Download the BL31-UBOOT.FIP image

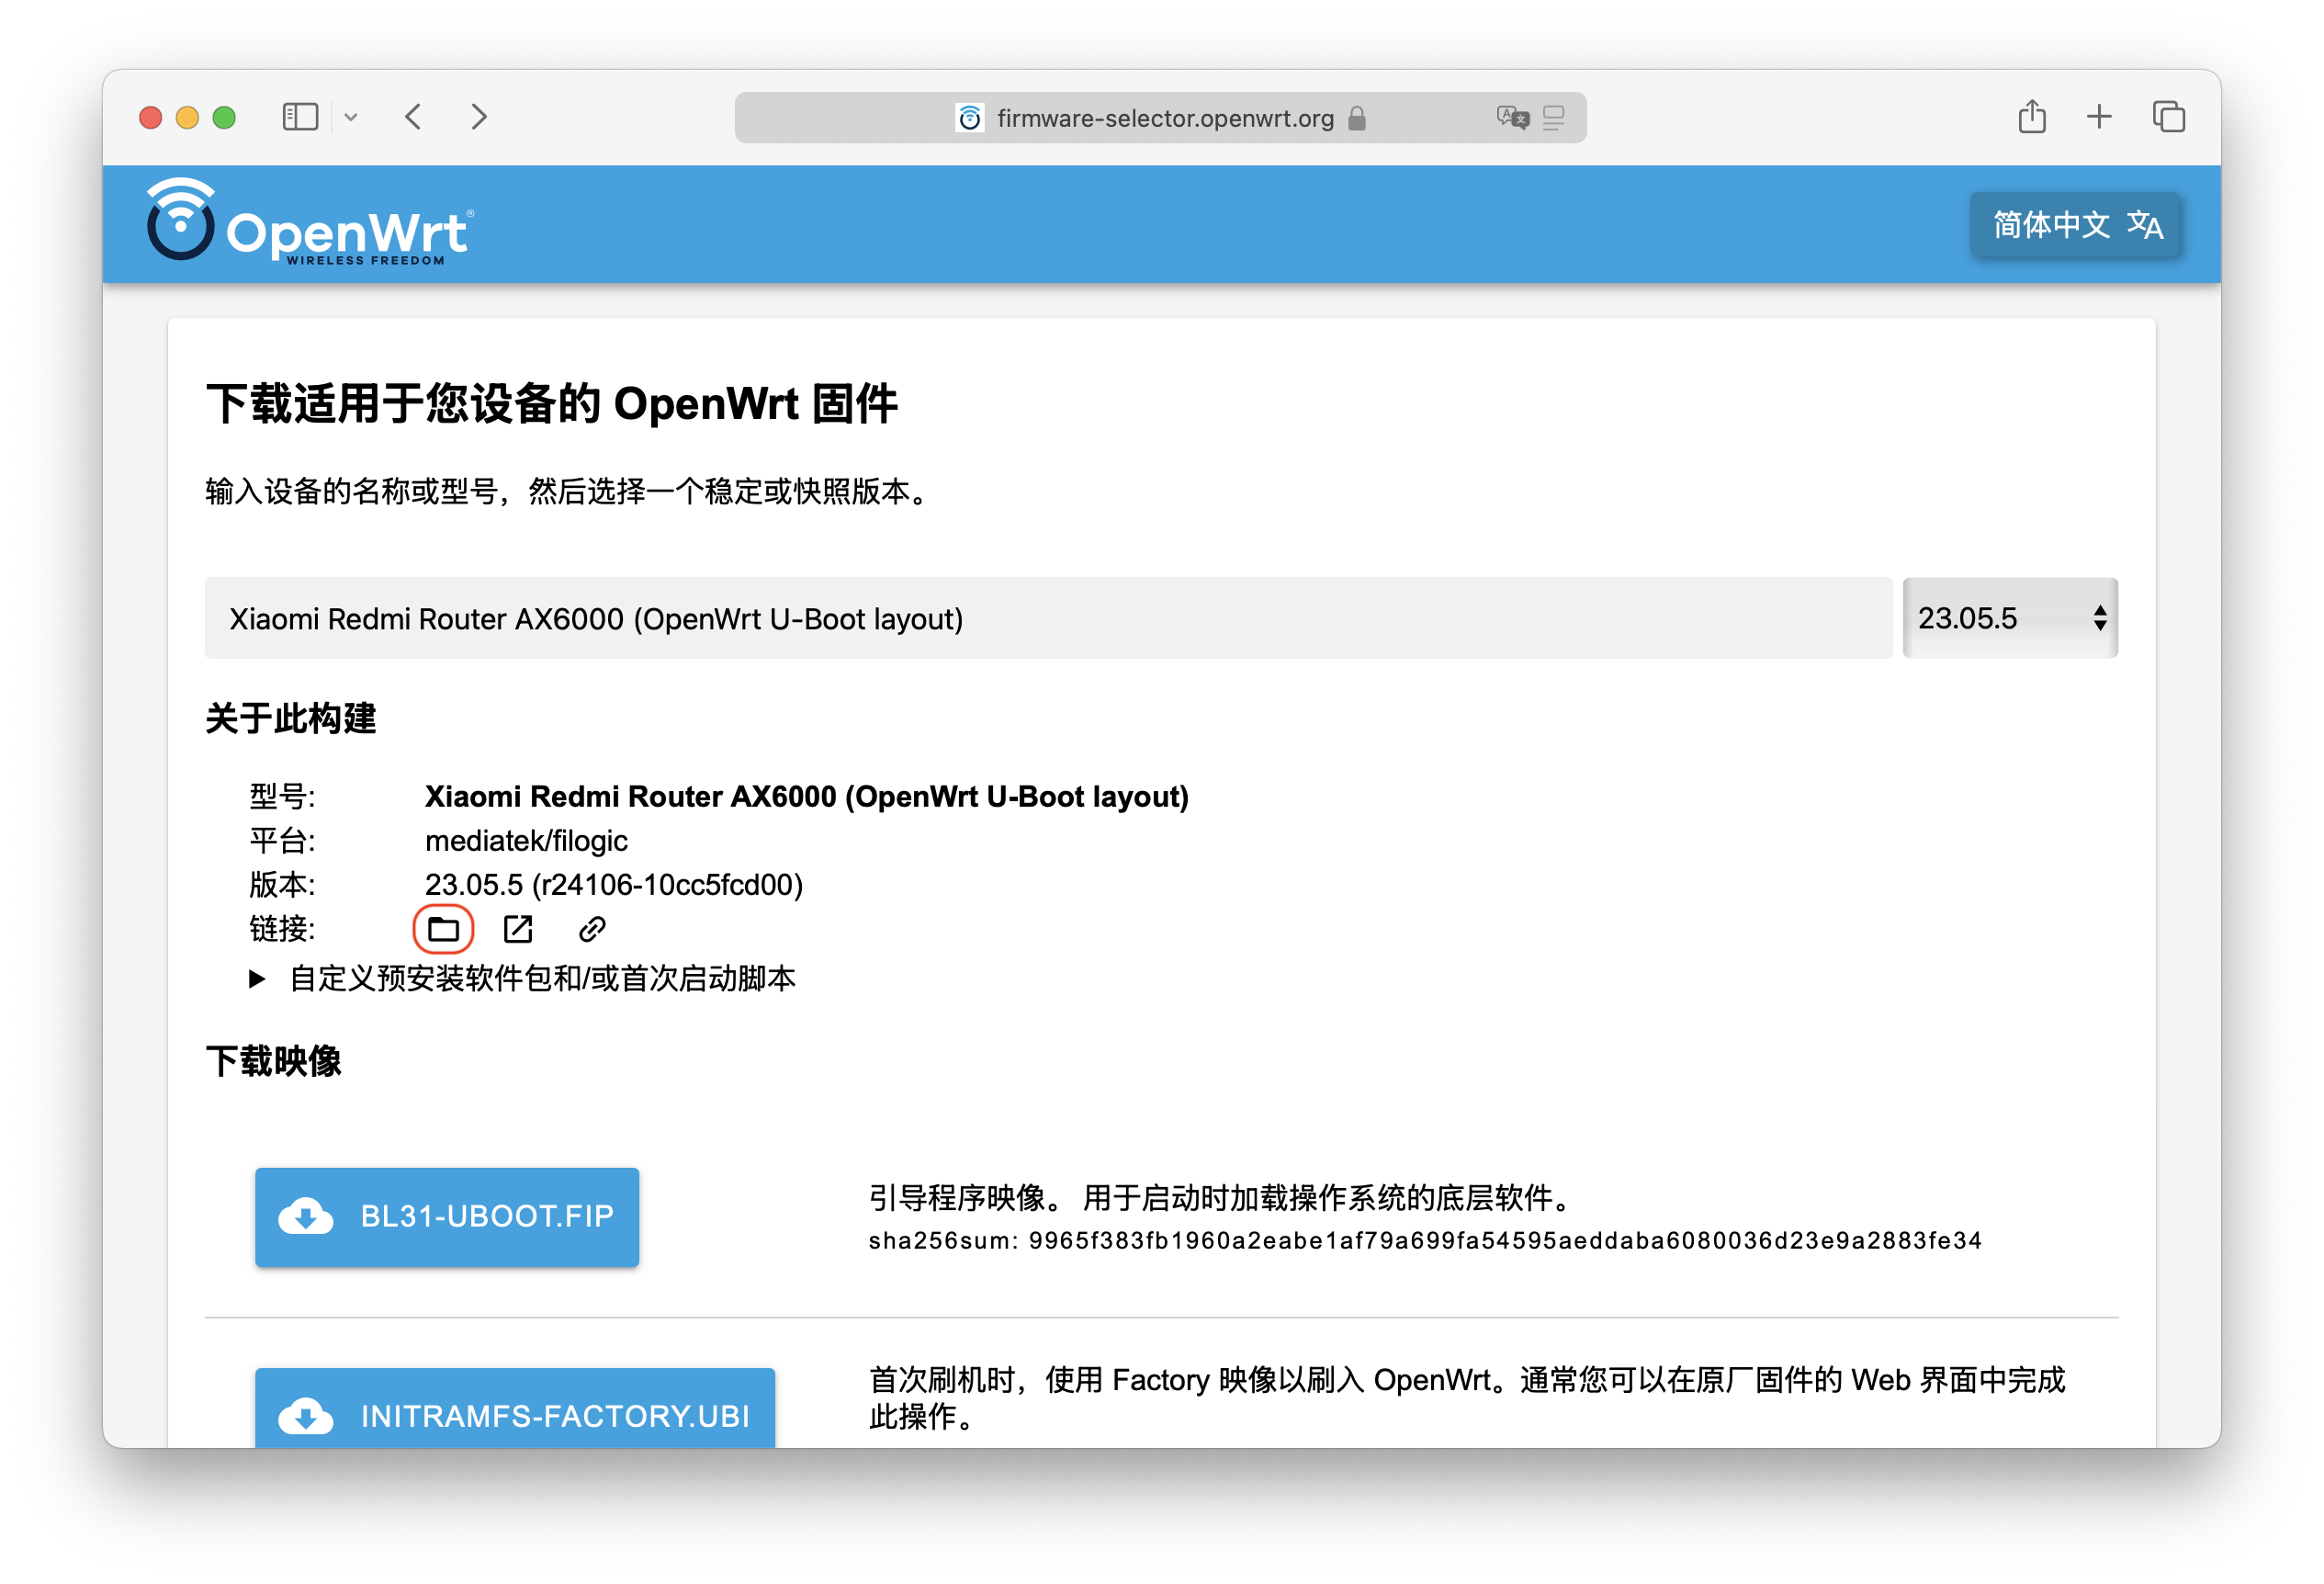[x=447, y=1216]
